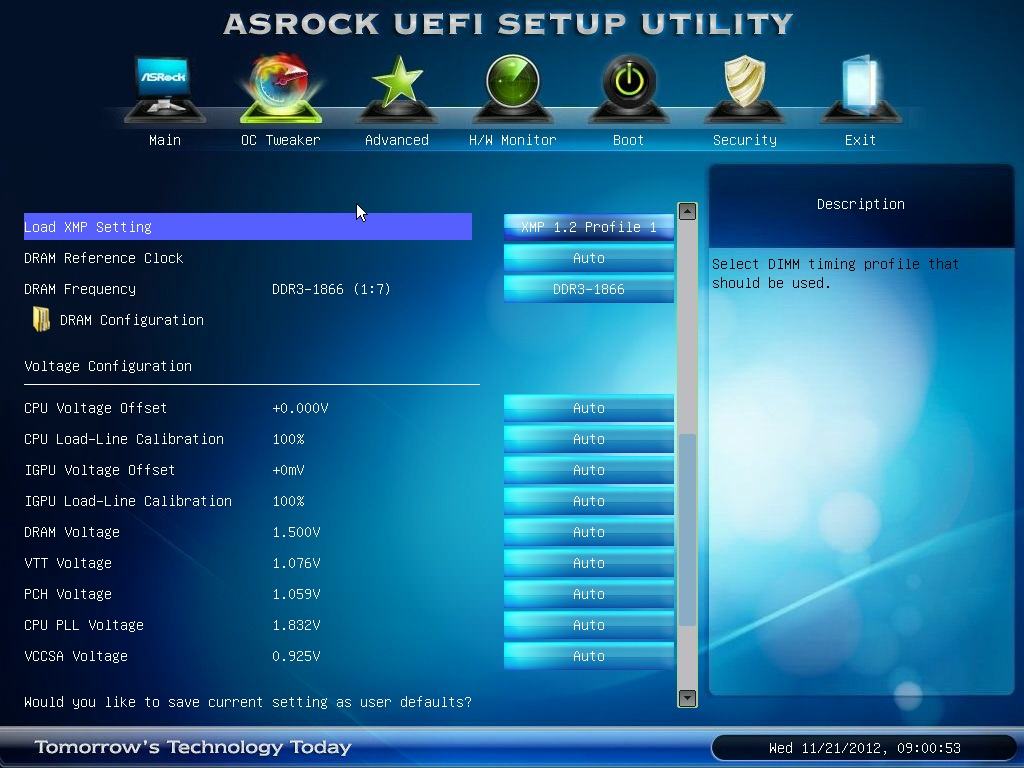Open the Main monitor icon

165,89
